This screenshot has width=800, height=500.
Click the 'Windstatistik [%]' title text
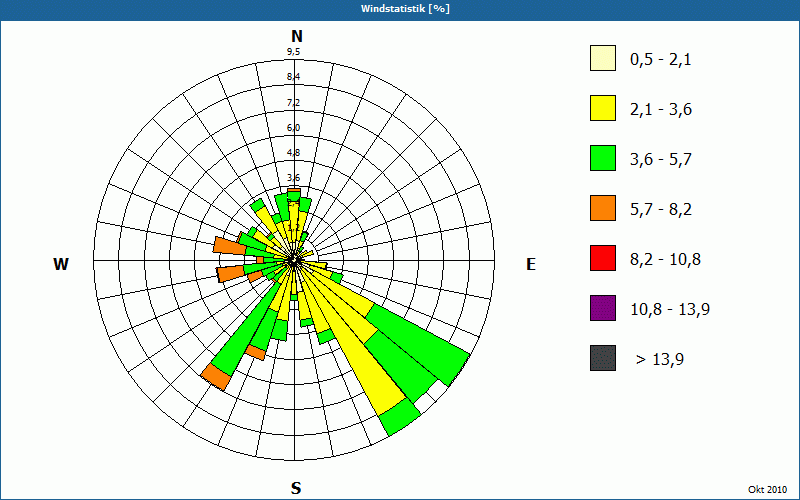click(405, 9)
